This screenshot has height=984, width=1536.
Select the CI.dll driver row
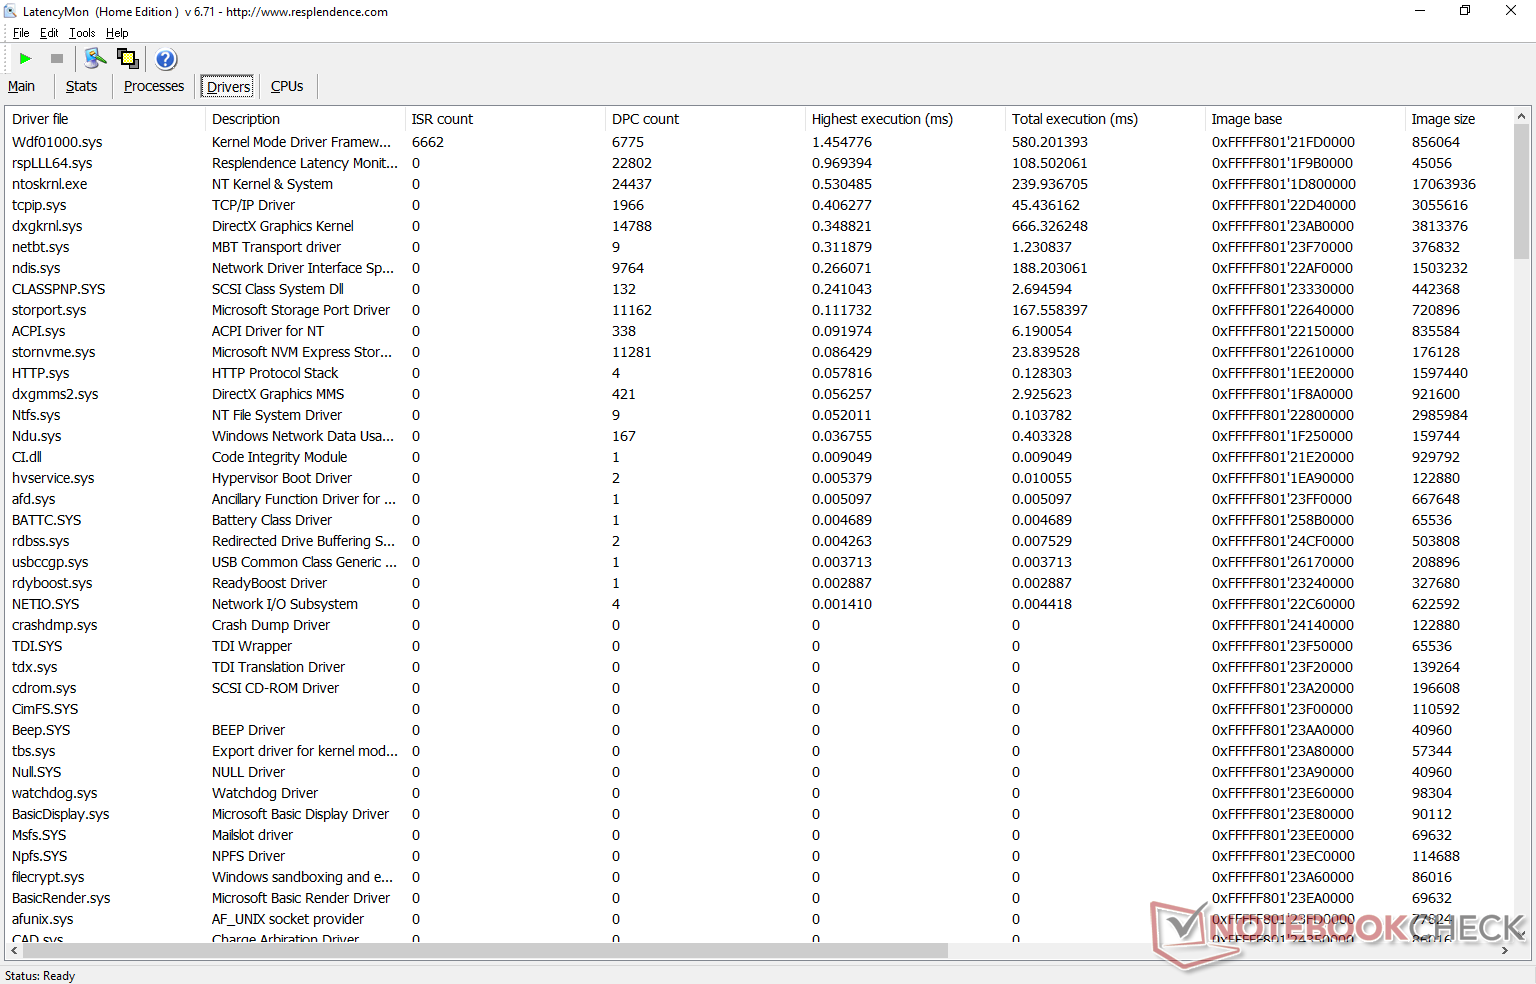pos(758,457)
